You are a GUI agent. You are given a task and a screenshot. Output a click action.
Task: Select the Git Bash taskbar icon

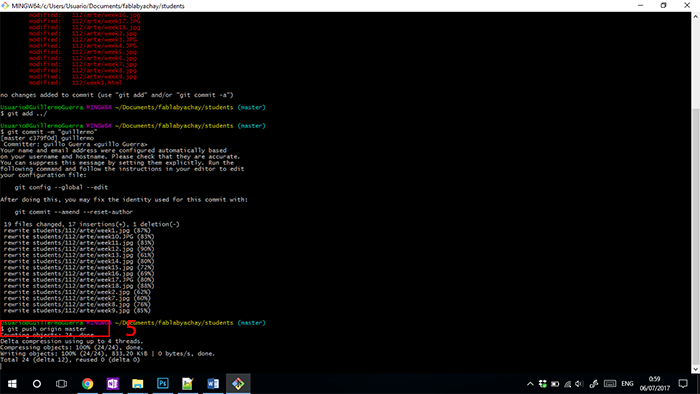[x=238, y=384]
